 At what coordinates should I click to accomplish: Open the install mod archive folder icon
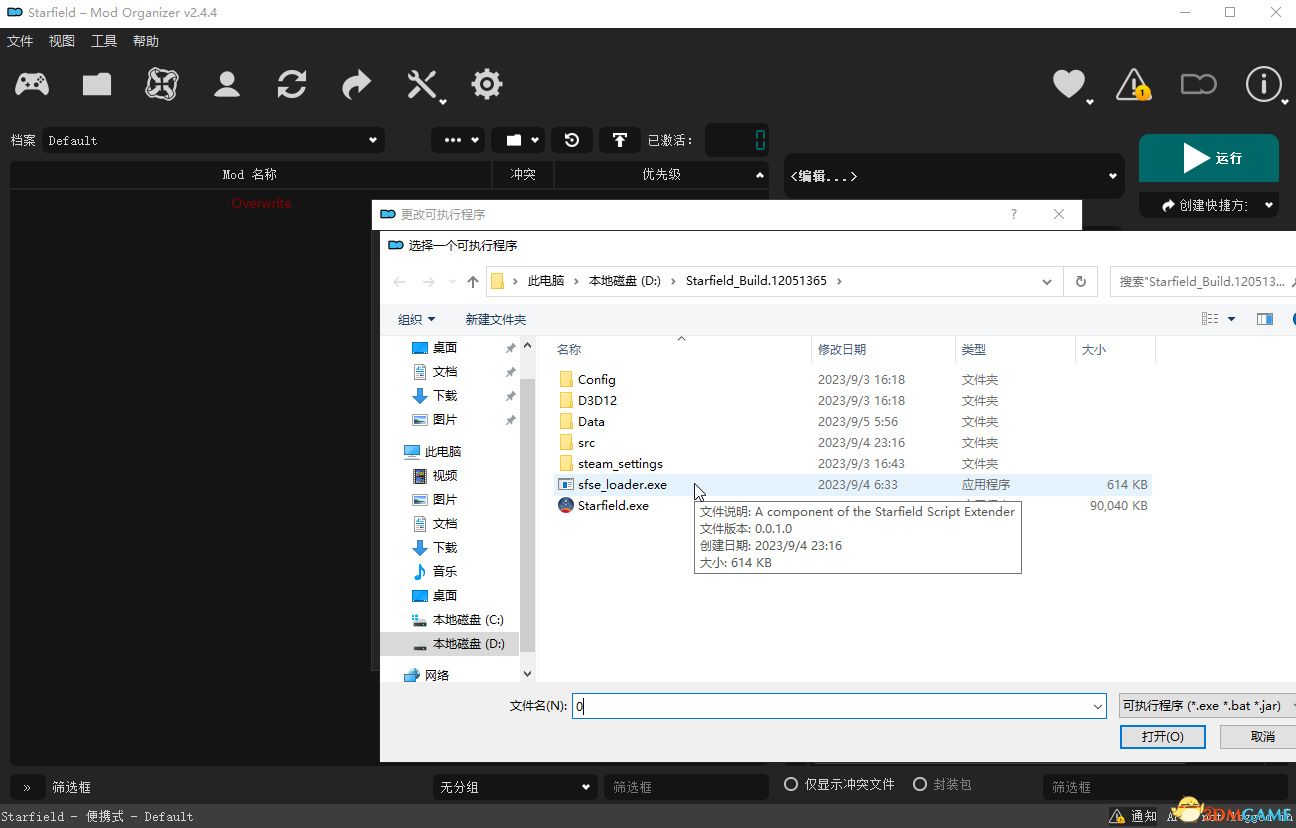tap(97, 84)
